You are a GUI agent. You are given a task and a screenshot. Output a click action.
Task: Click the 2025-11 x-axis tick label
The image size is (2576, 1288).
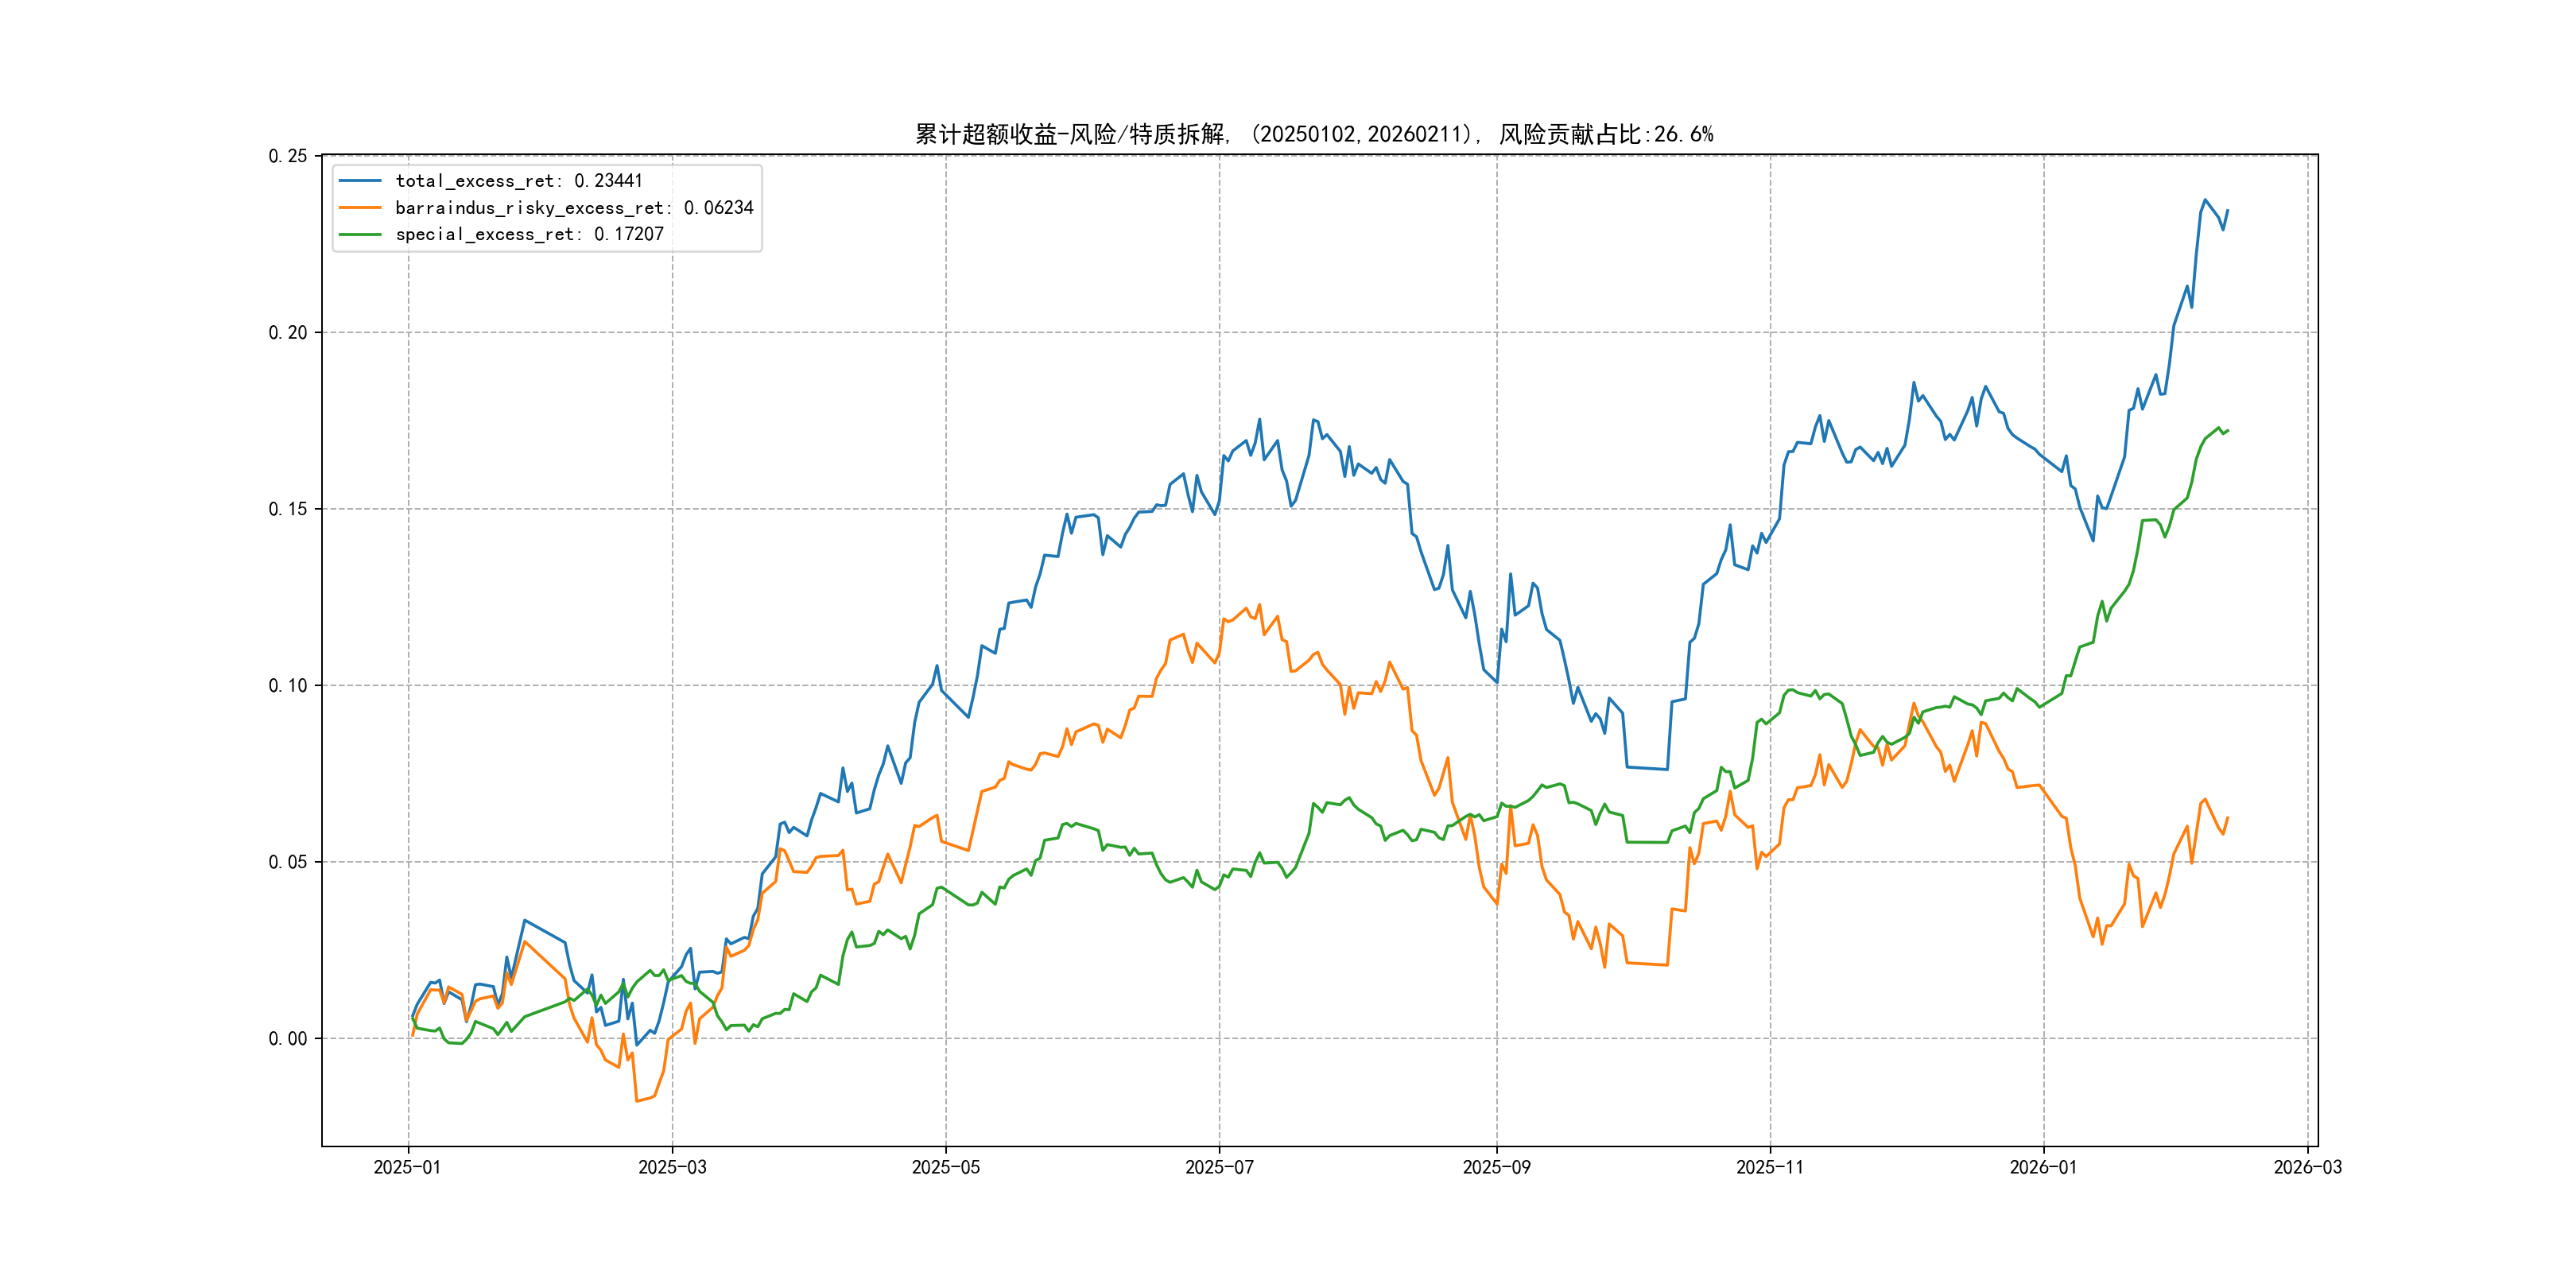[x=1770, y=1167]
